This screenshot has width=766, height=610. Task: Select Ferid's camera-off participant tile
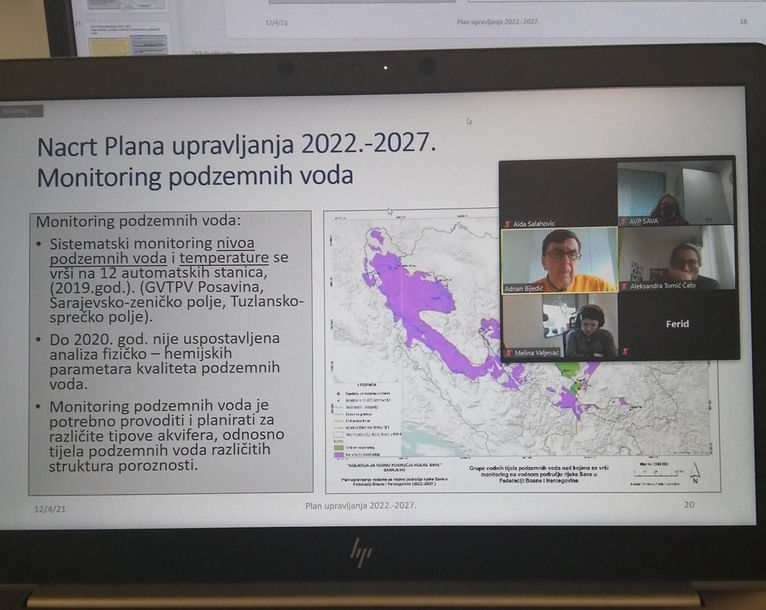coord(677,324)
